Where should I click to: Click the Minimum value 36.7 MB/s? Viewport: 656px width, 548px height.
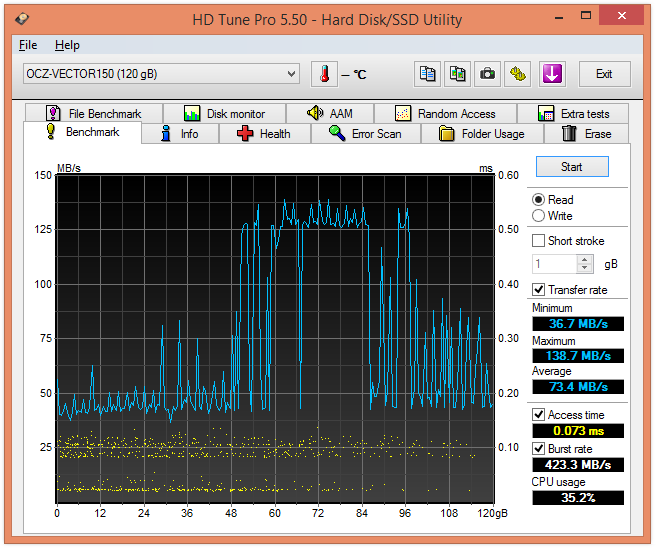(x=578, y=324)
